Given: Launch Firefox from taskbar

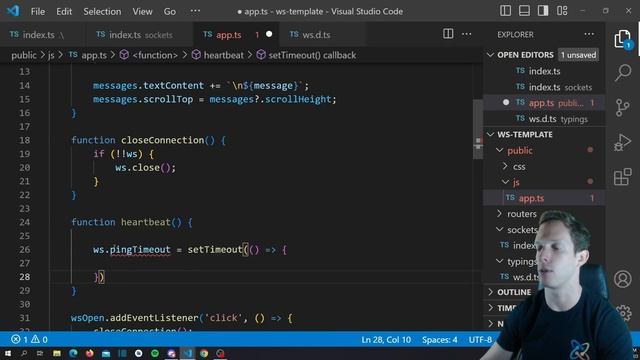Looking at the screenshot, I should pyautogui.click(x=89, y=353).
